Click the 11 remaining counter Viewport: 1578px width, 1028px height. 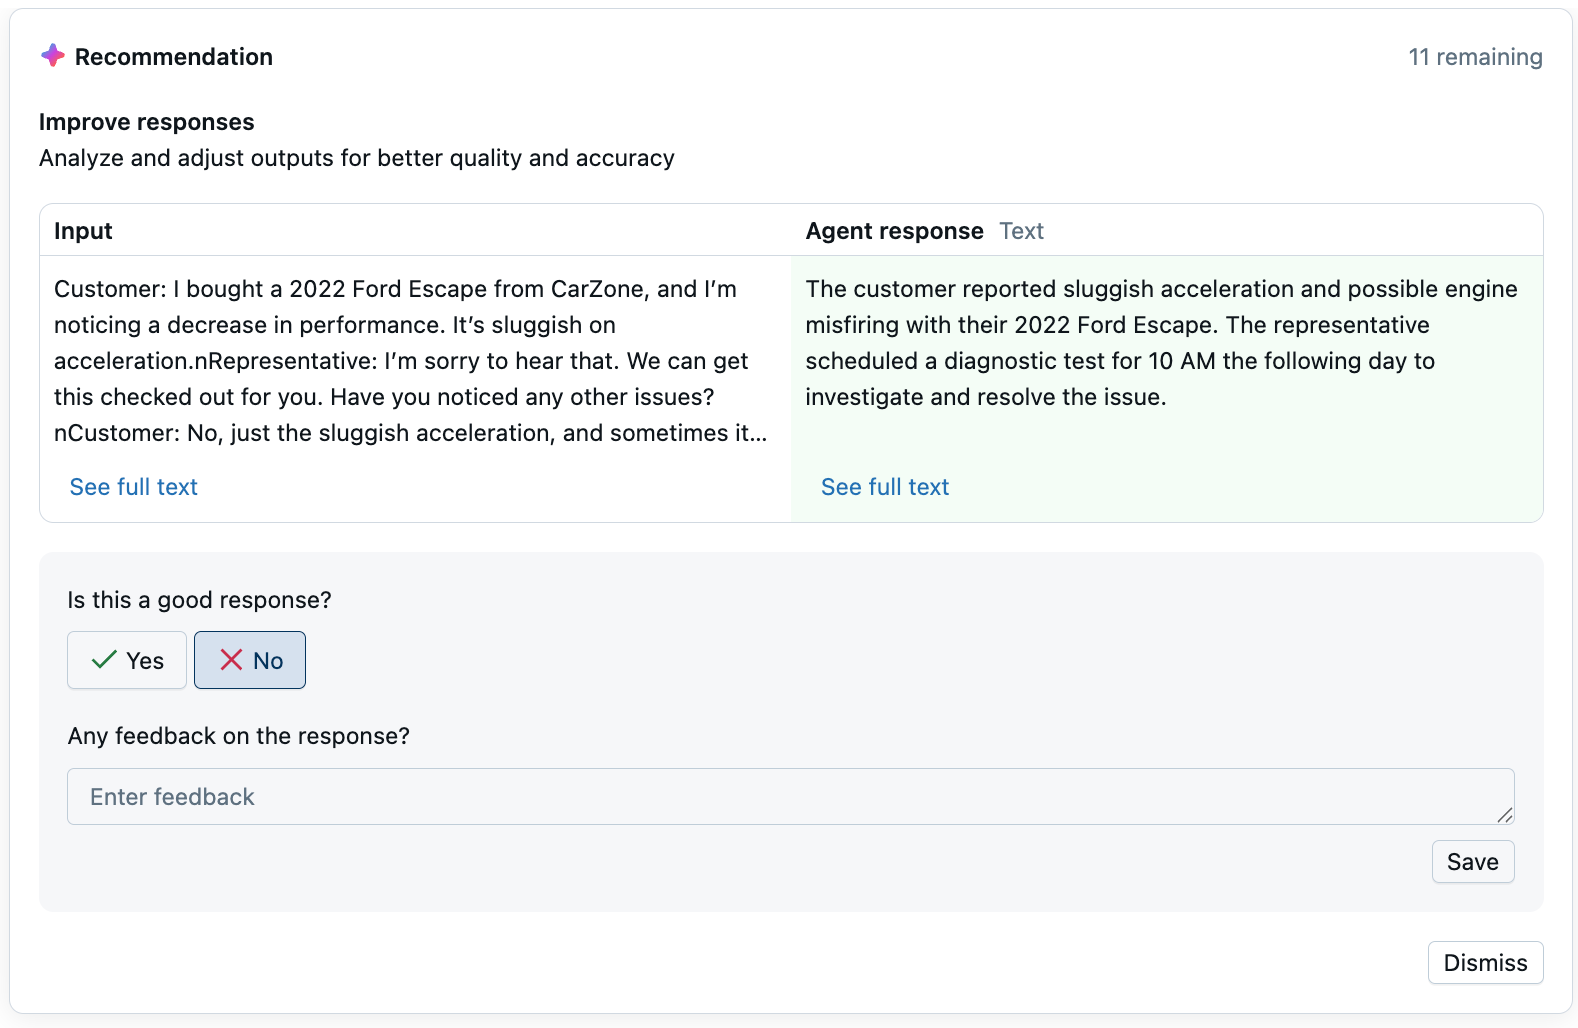[x=1475, y=57]
